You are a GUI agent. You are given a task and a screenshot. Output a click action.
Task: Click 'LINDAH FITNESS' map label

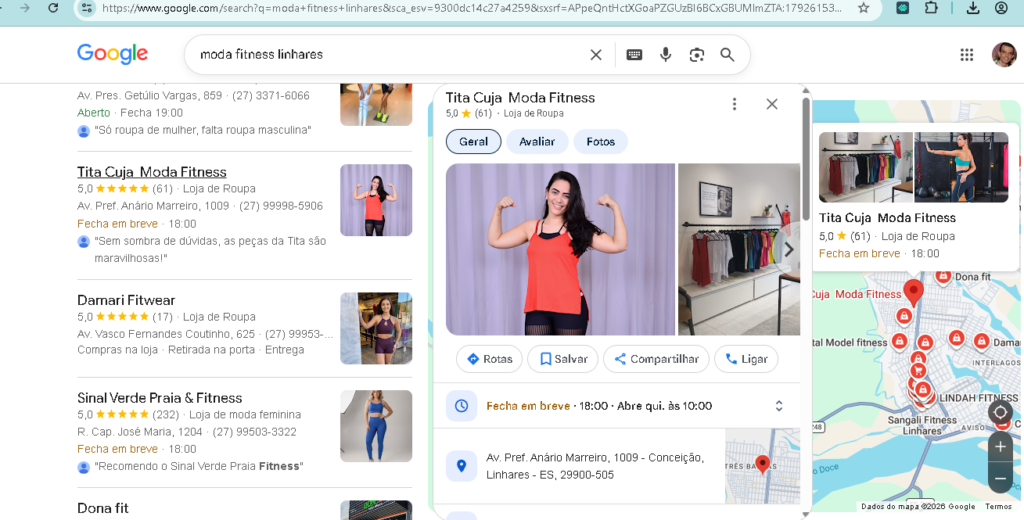tap(979, 398)
